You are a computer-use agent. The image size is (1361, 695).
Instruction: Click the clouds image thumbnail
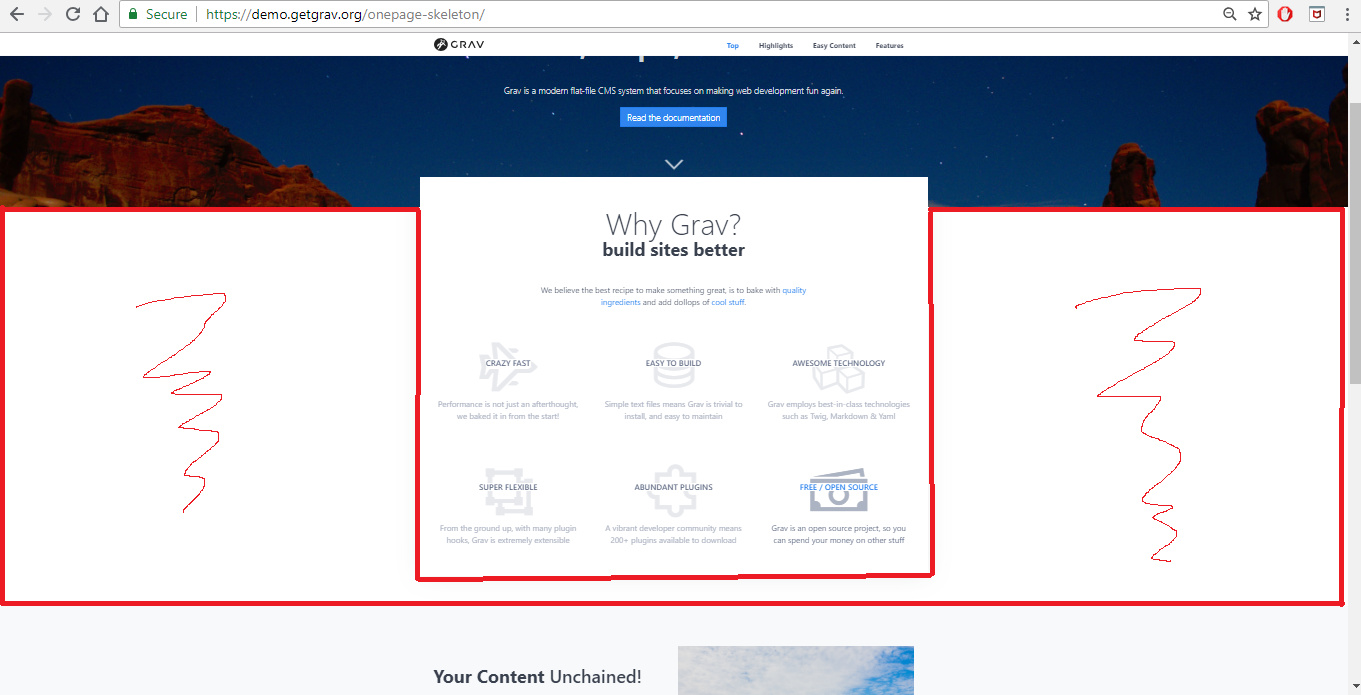tap(796, 670)
